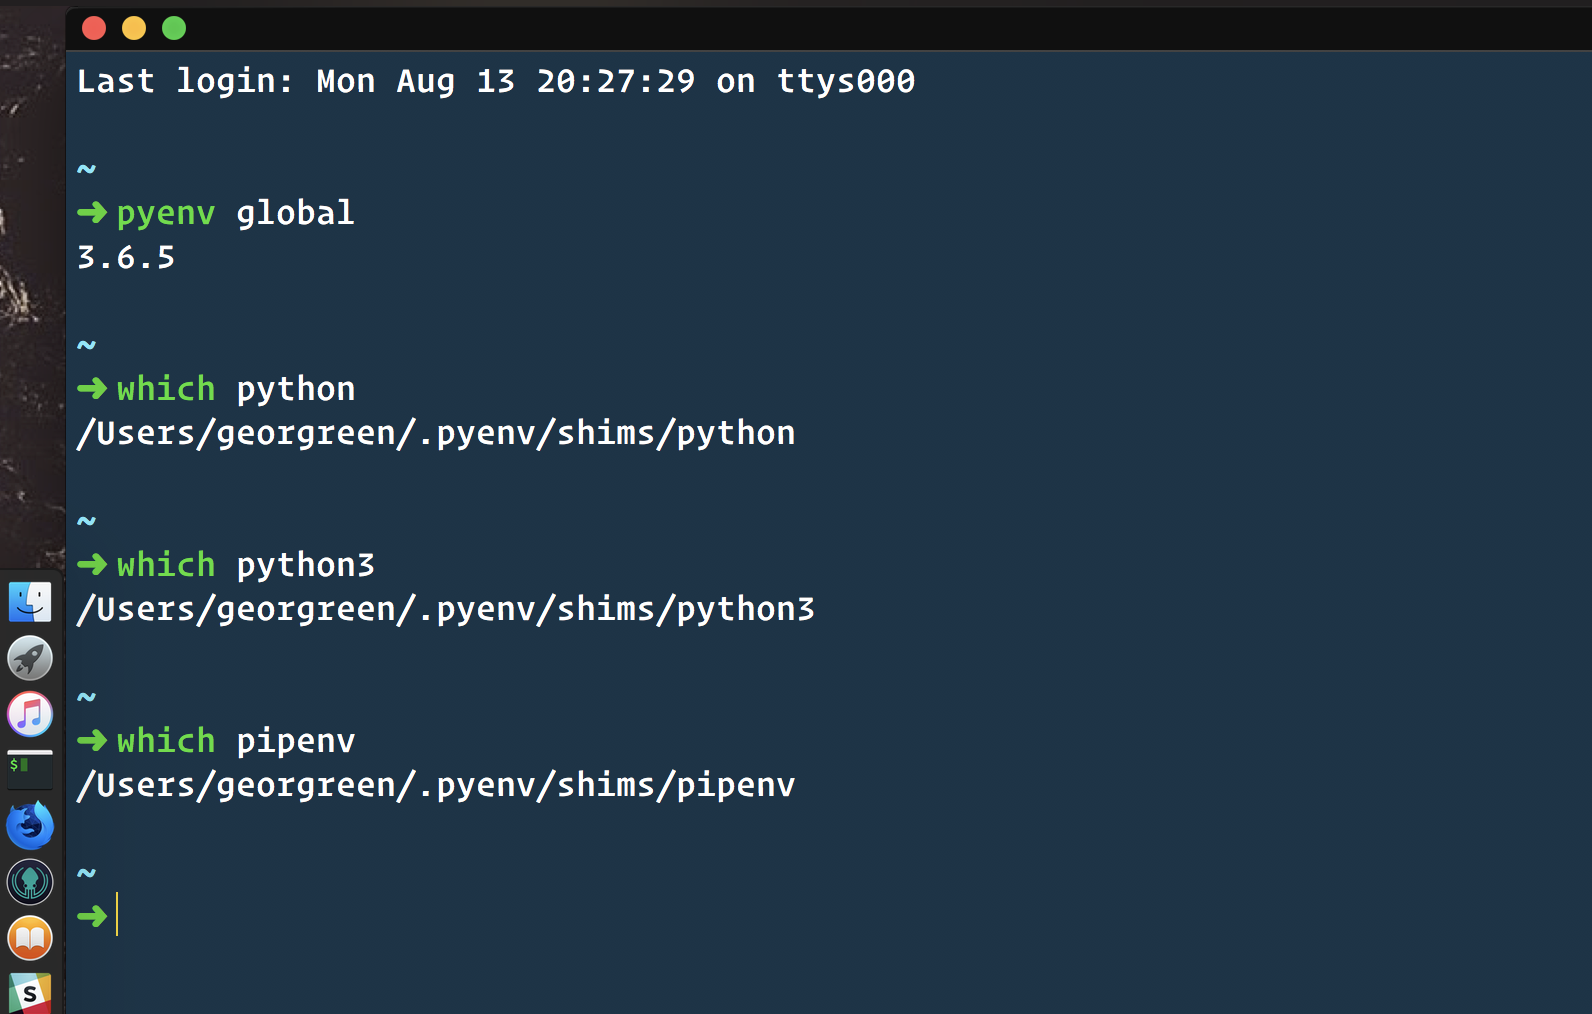Image resolution: width=1592 pixels, height=1014 pixels.
Task: Click the python shim path output
Action: click(x=436, y=432)
